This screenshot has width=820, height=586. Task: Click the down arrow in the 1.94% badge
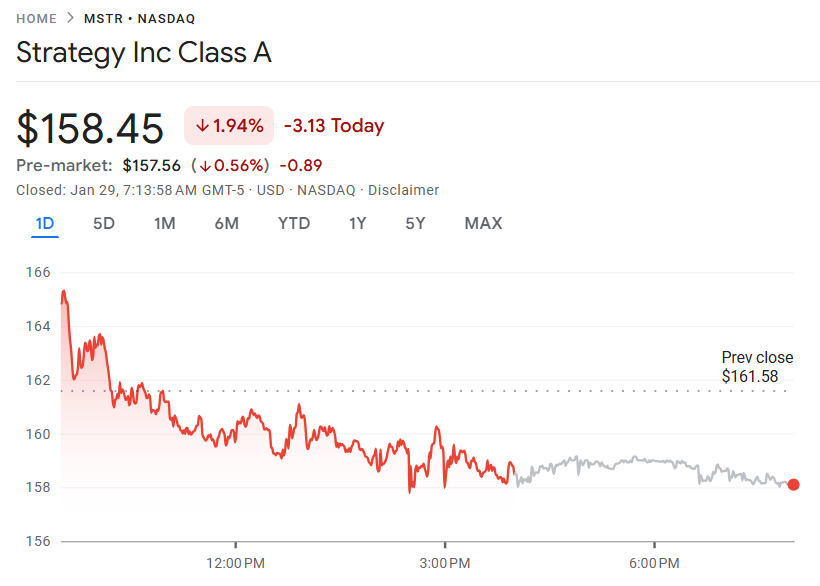[x=202, y=126]
